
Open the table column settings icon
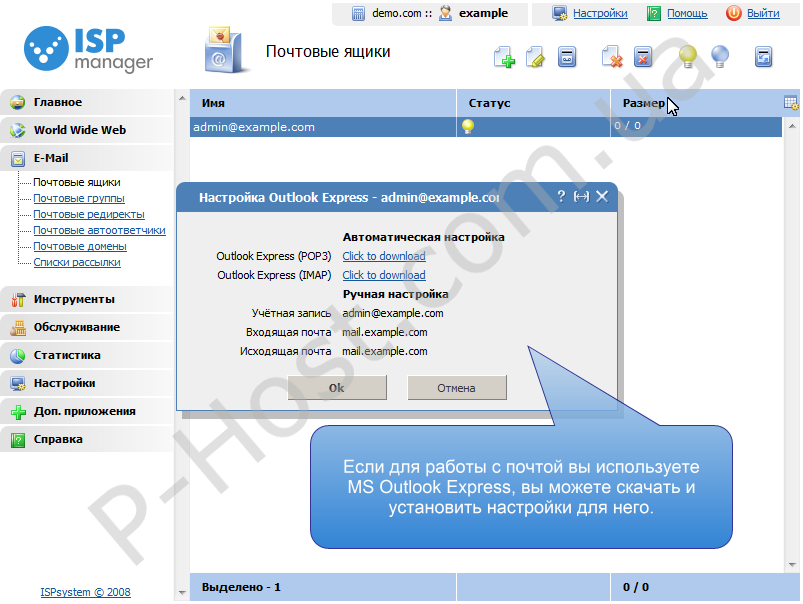(791, 102)
